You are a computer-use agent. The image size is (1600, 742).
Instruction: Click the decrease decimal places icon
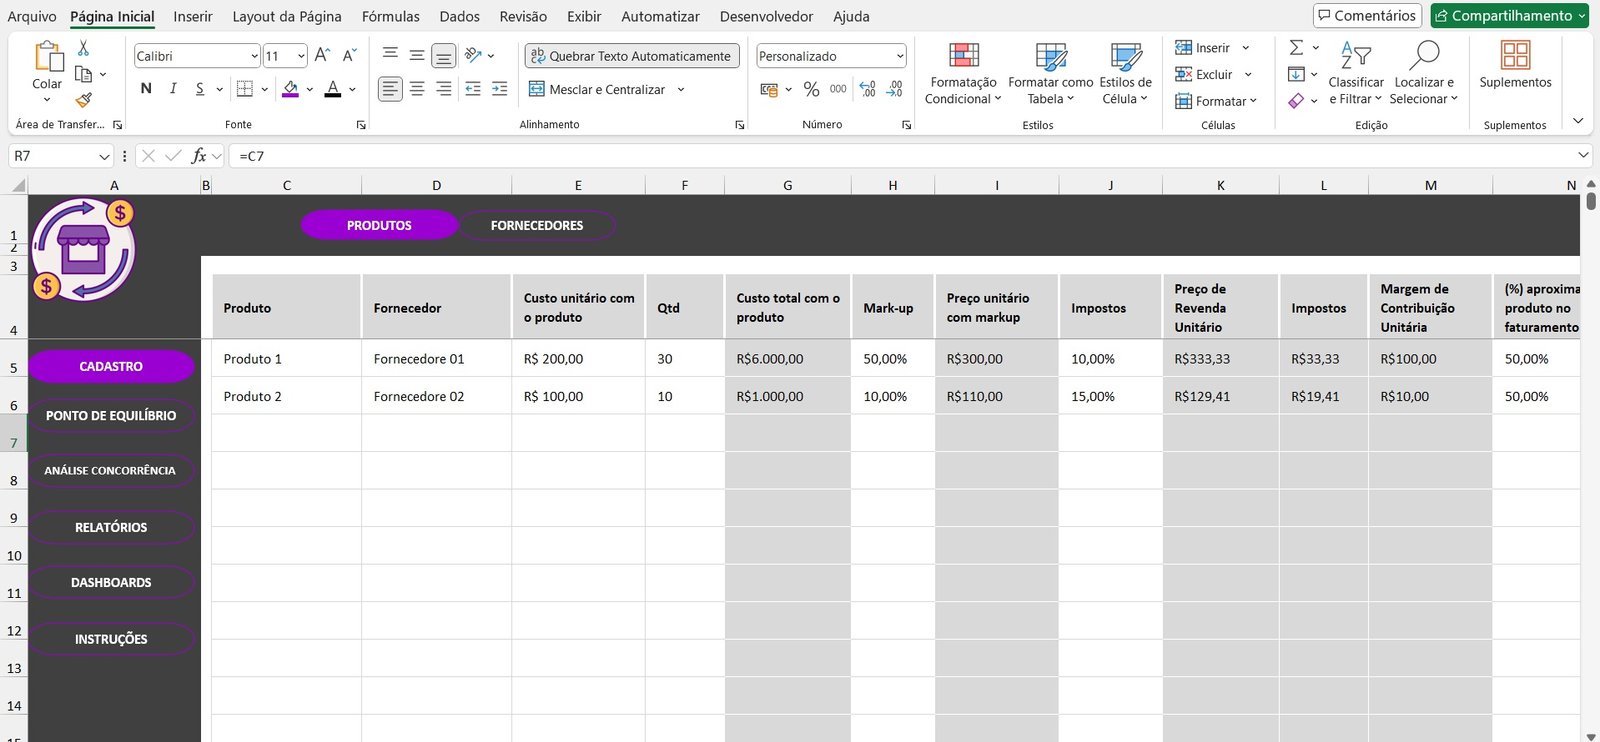click(894, 89)
